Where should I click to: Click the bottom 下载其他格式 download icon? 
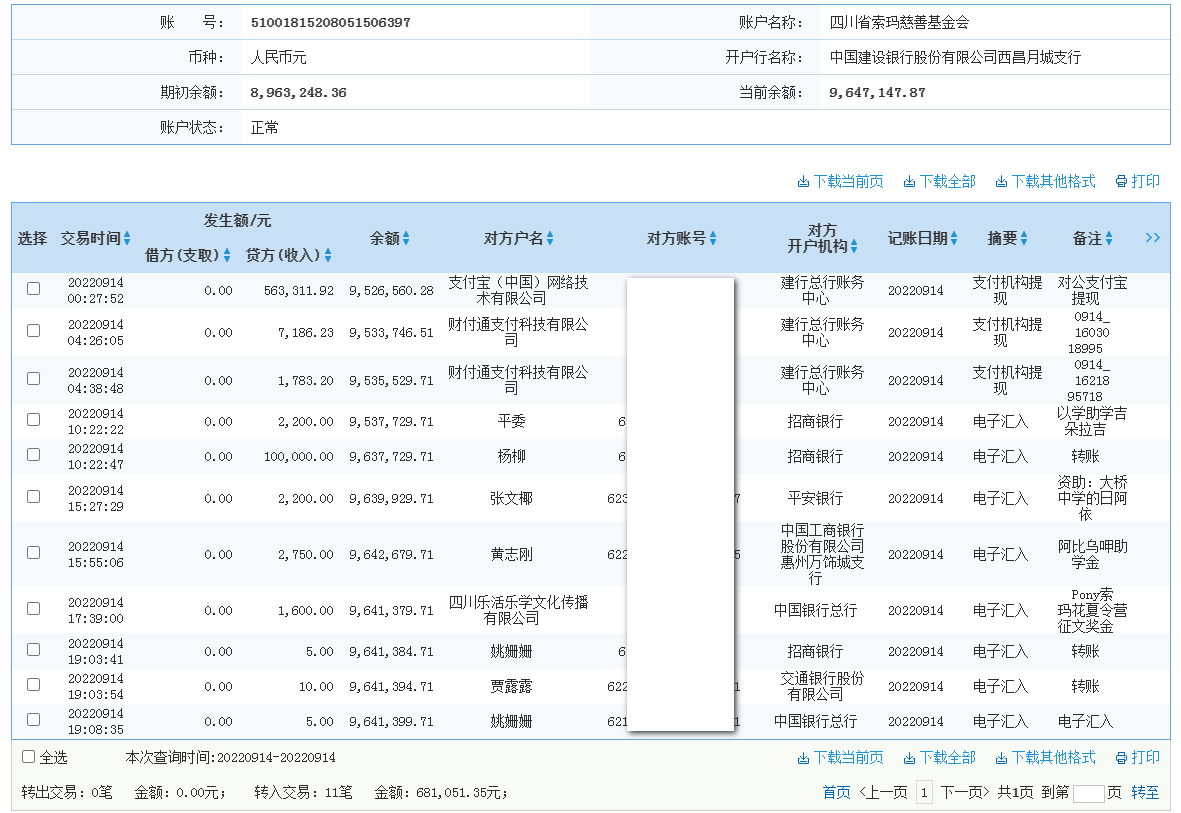coord(1001,758)
